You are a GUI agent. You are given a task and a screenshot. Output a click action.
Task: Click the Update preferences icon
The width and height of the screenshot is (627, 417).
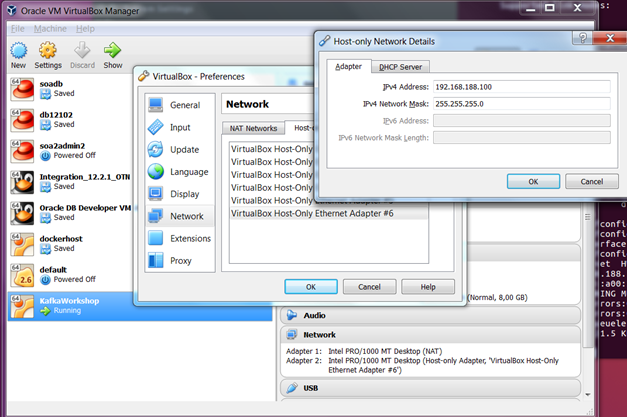click(156, 150)
